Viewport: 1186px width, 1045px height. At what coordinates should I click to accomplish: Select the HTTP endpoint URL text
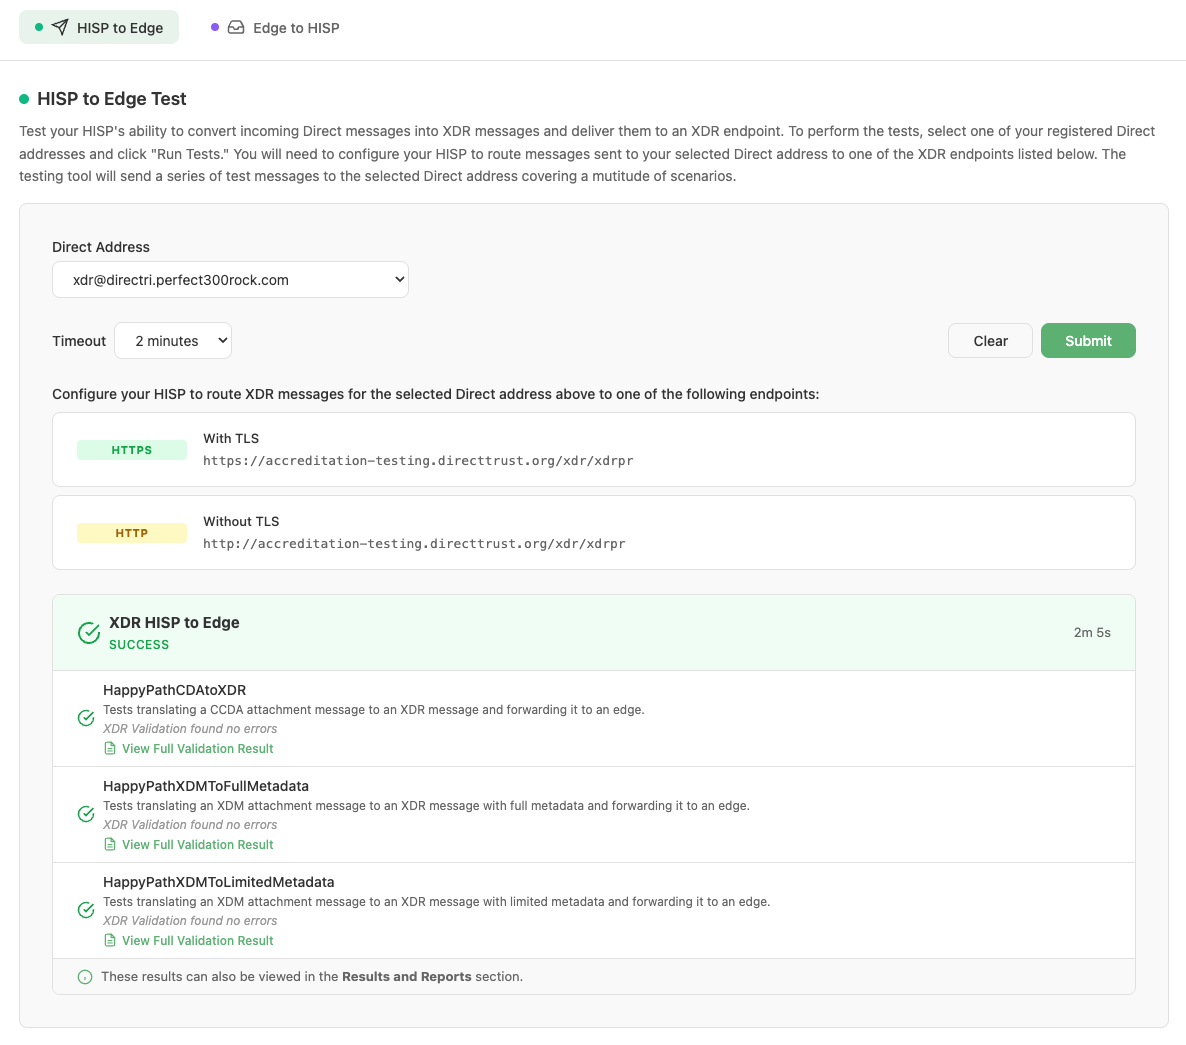click(x=414, y=544)
